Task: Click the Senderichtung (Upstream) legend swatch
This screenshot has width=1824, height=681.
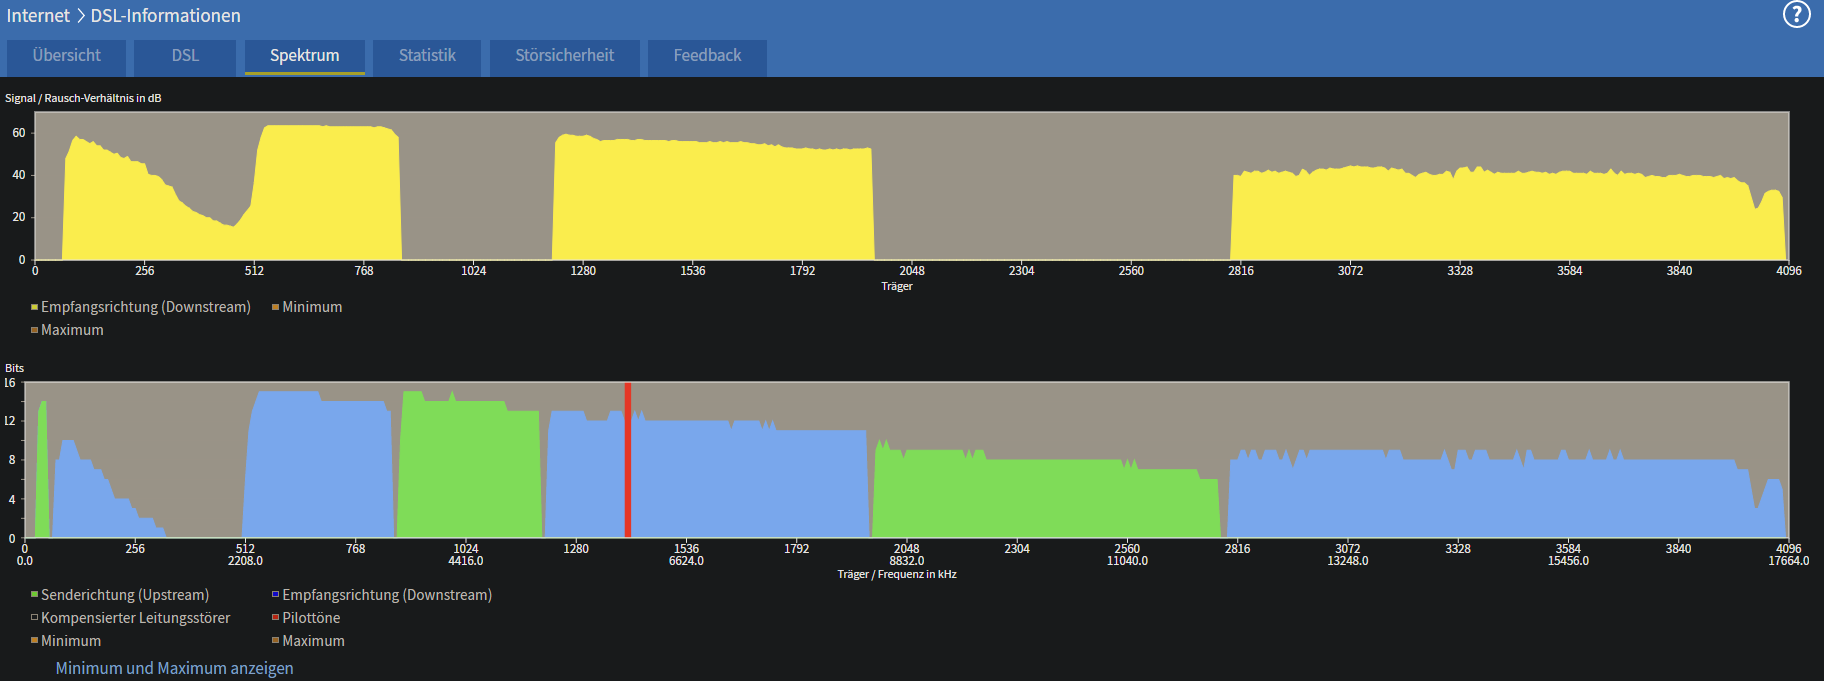Action: click(x=34, y=595)
